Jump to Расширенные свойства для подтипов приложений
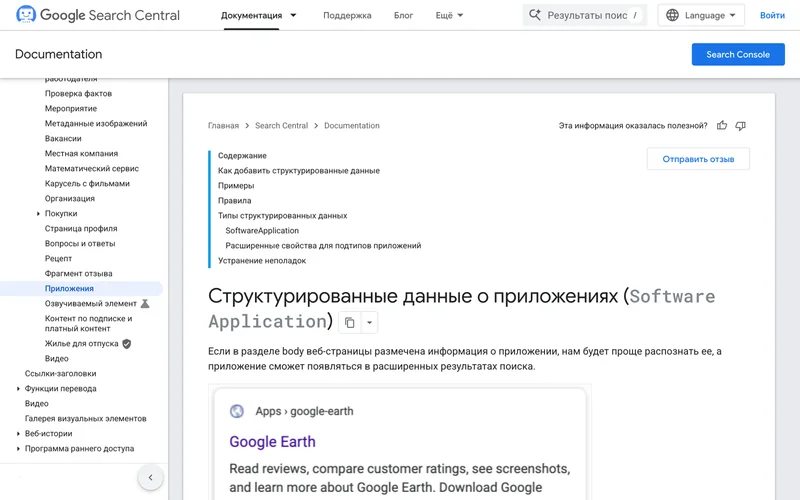The image size is (800, 500). pos(323,245)
